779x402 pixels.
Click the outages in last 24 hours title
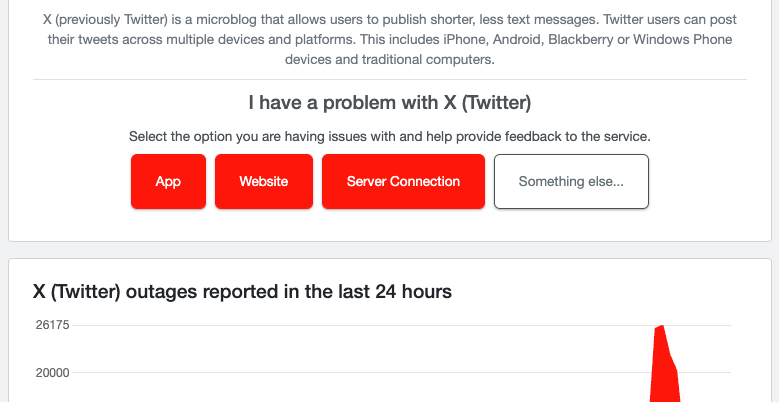[242, 291]
